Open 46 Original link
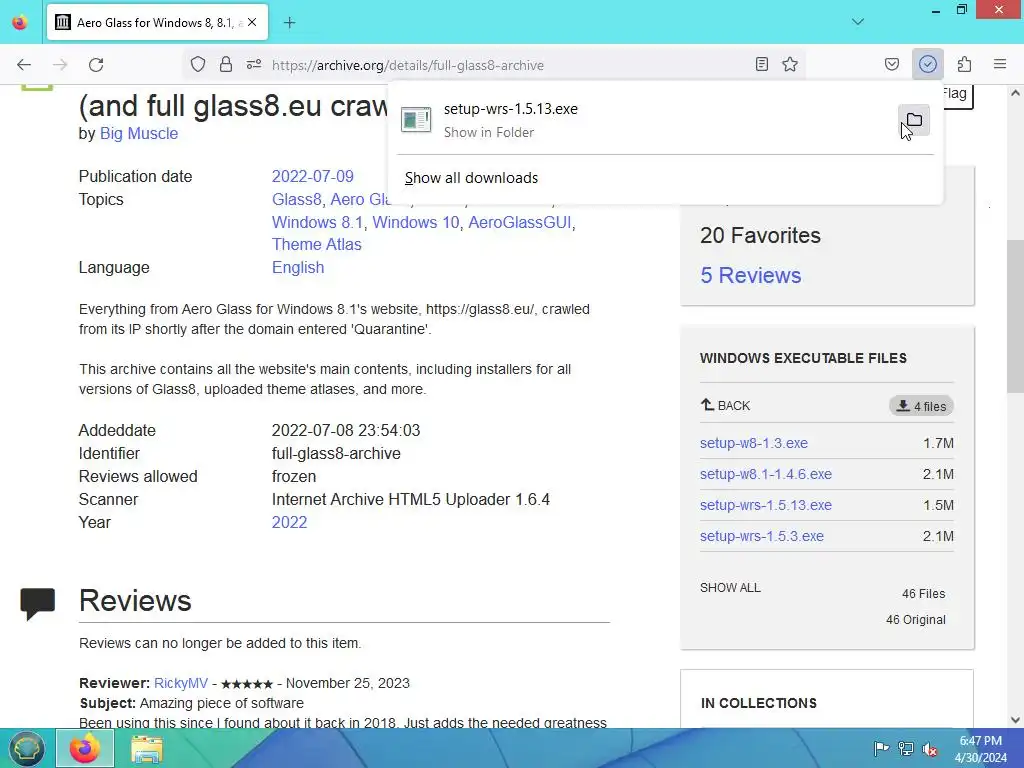The width and height of the screenshot is (1024, 768). [x=916, y=620]
